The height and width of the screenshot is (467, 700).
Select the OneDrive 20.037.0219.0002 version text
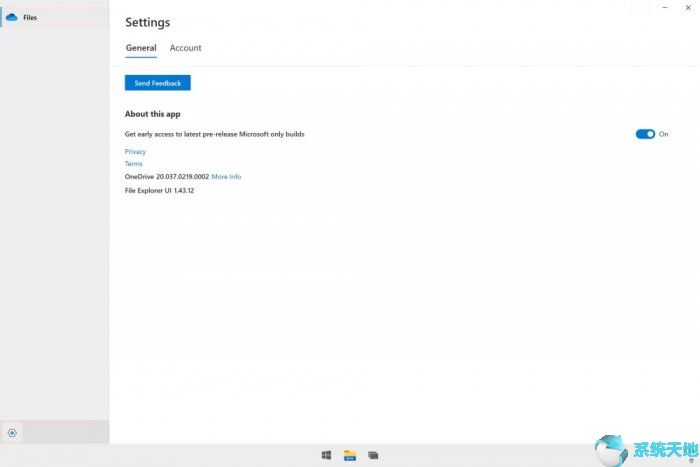click(167, 177)
